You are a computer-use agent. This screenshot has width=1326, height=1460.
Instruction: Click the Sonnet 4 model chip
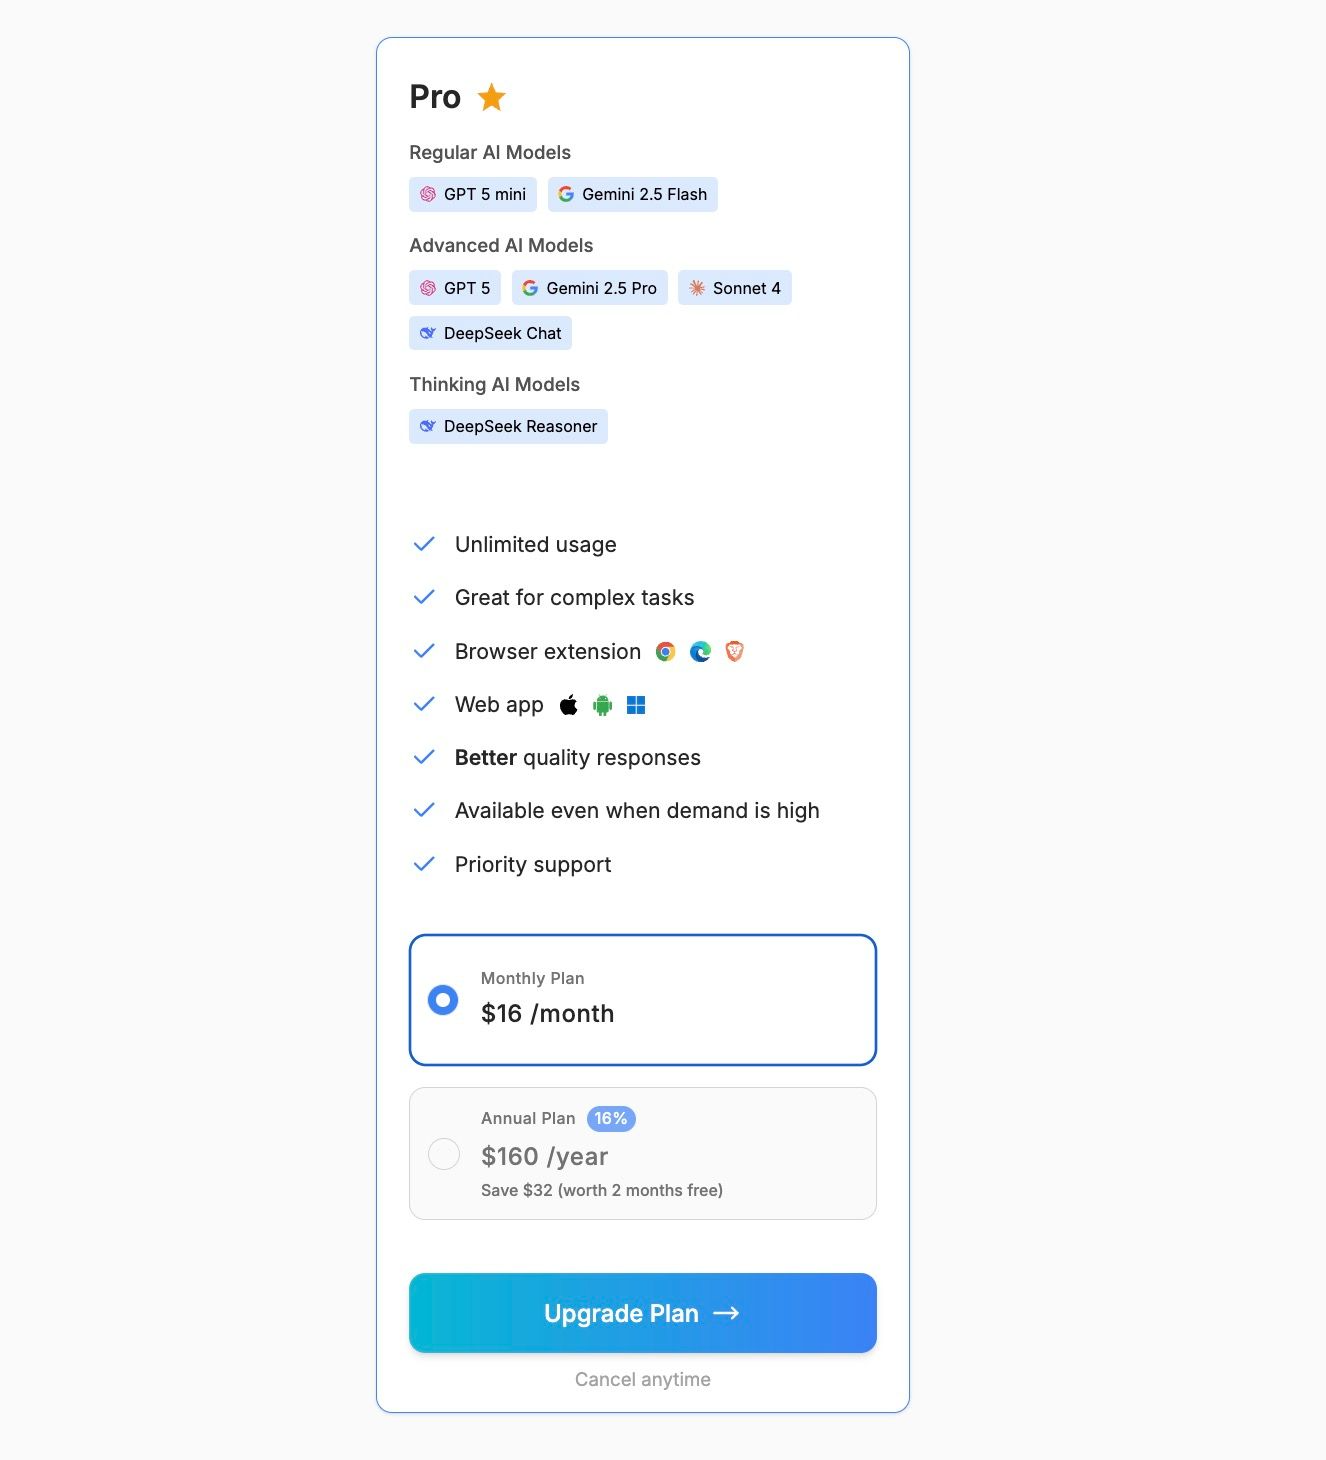coord(734,288)
